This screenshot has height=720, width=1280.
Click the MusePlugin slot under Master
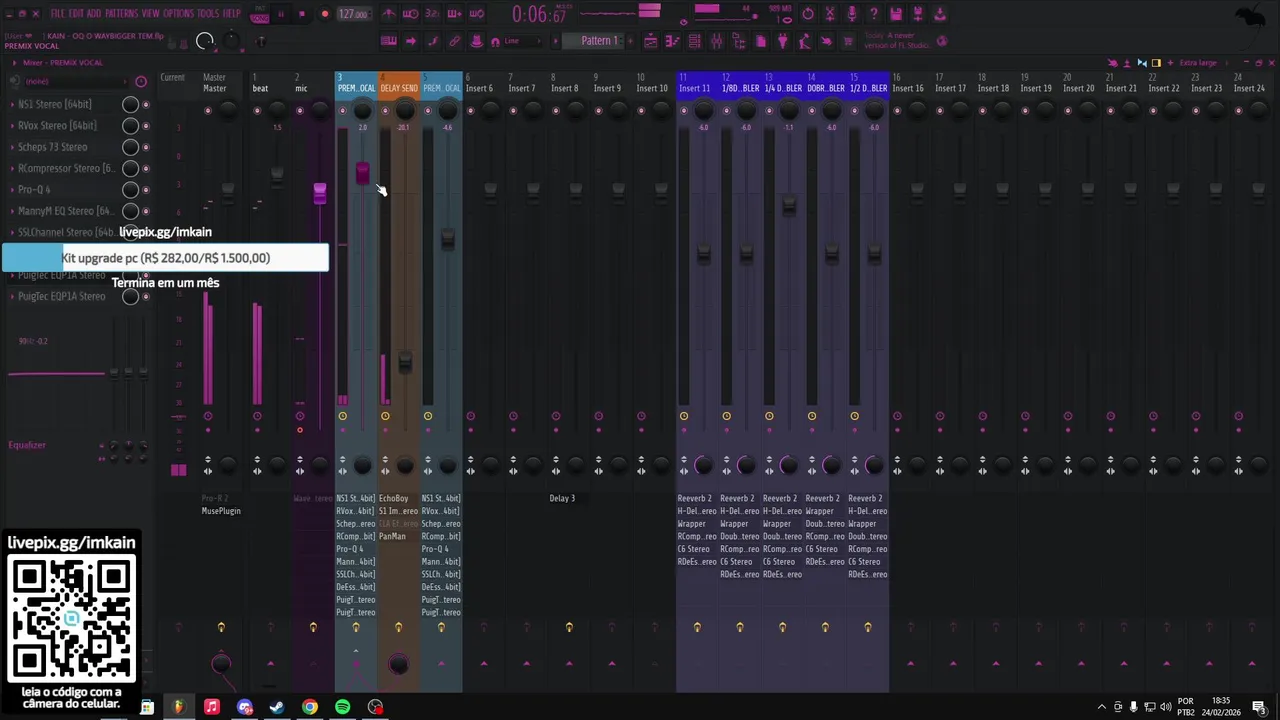pyautogui.click(x=221, y=511)
